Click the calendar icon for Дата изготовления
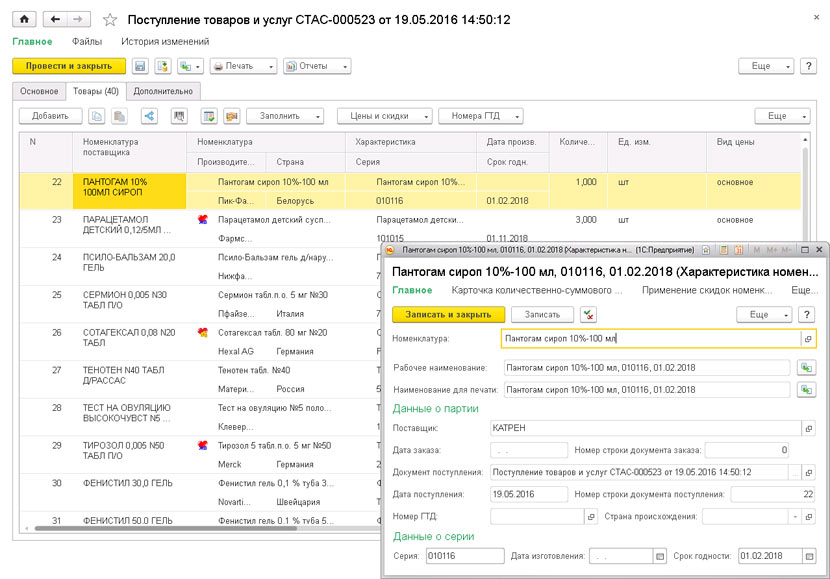Screen dimensions: 830x579 point(659,556)
